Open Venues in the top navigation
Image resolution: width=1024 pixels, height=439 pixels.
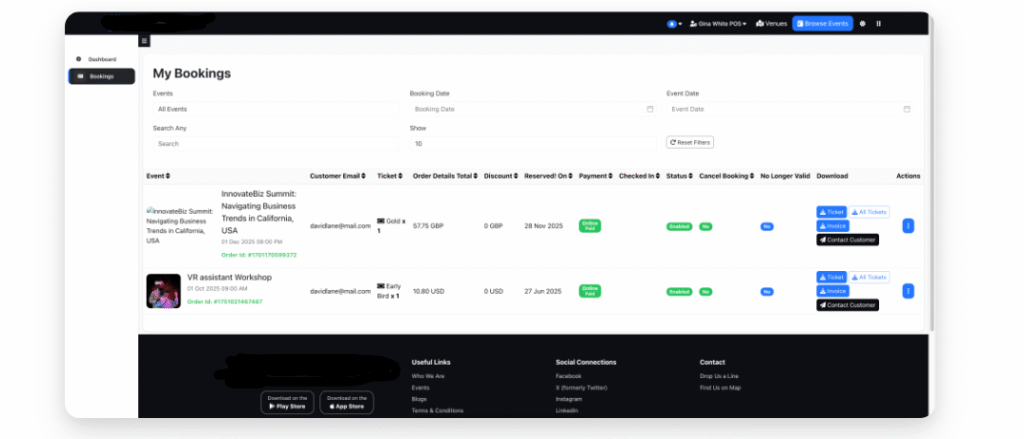771,23
